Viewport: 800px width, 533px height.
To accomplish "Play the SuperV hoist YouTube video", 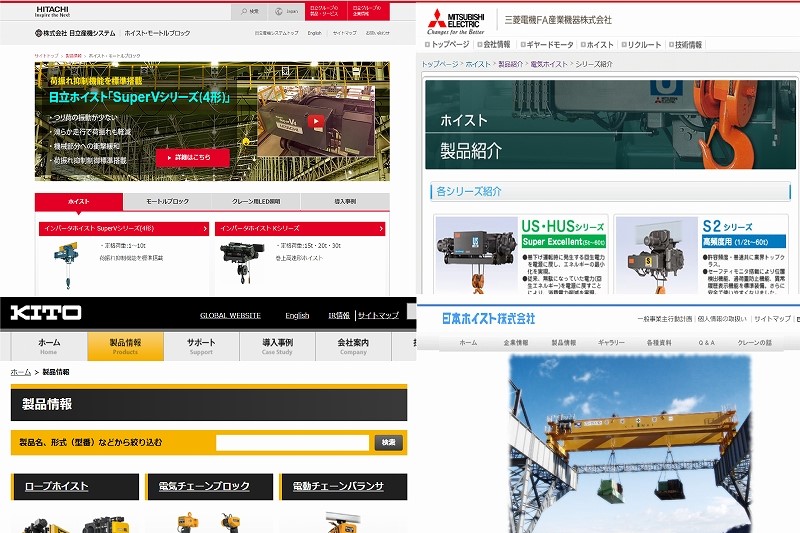I will (x=315, y=121).
